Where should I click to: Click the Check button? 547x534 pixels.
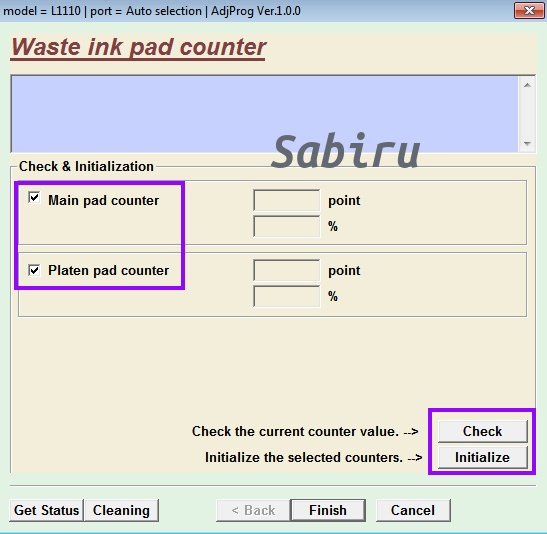click(482, 431)
